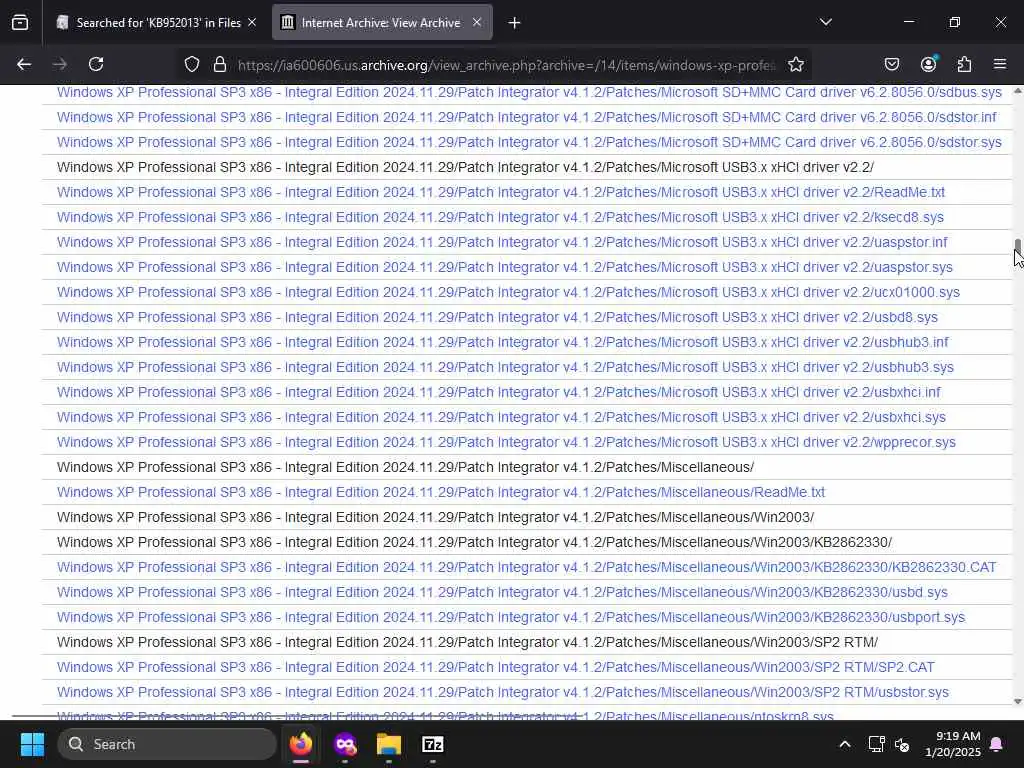Open Firefox application hamburger menu

pos(1000,64)
